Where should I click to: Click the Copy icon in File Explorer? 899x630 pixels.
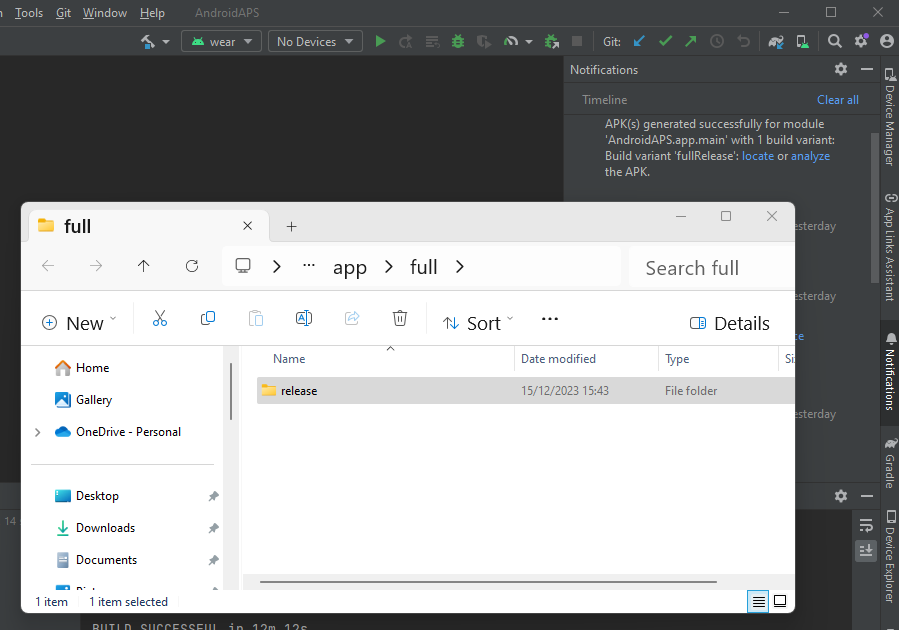point(208,318)
